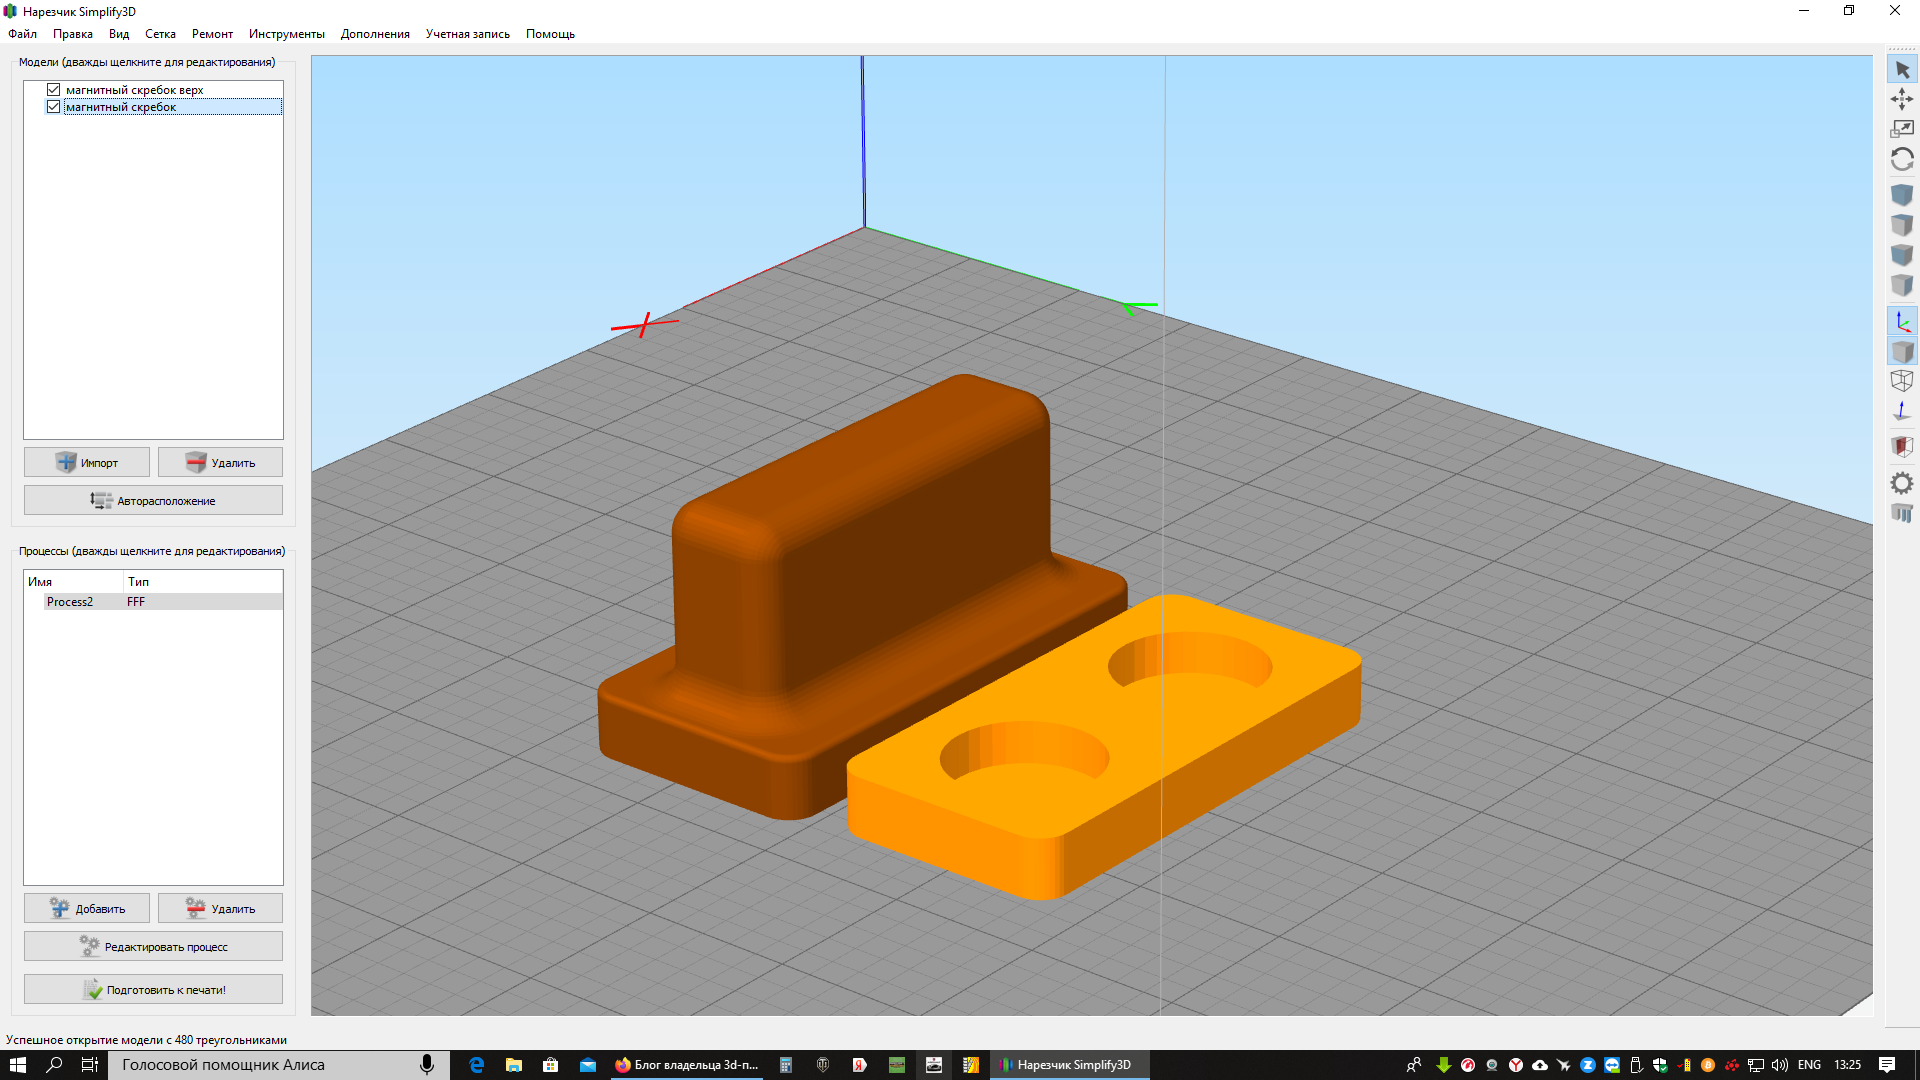Viewport: 1920px width, 1080px height.
Task: Uncheck магнитный скребок model checkbox
Action: click(54, 107)
